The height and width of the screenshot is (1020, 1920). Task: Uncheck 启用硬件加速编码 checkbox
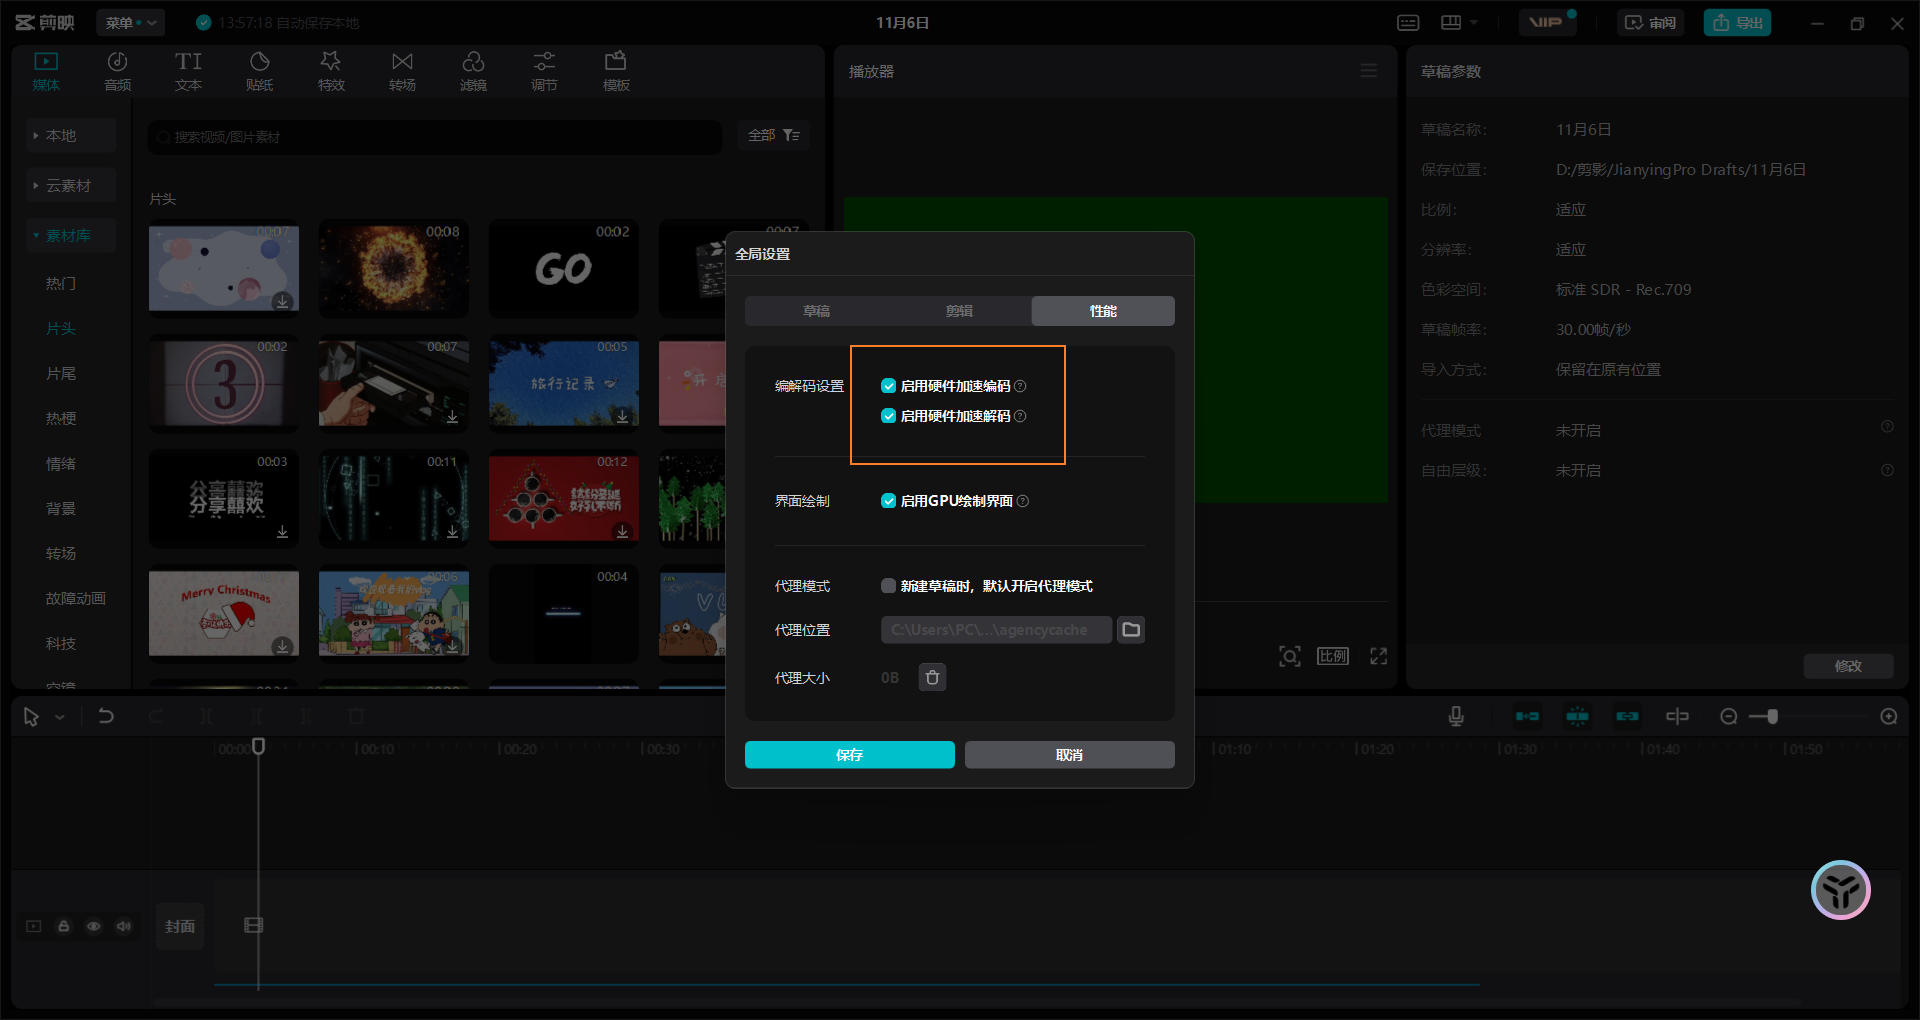click(x=888, y=386)
